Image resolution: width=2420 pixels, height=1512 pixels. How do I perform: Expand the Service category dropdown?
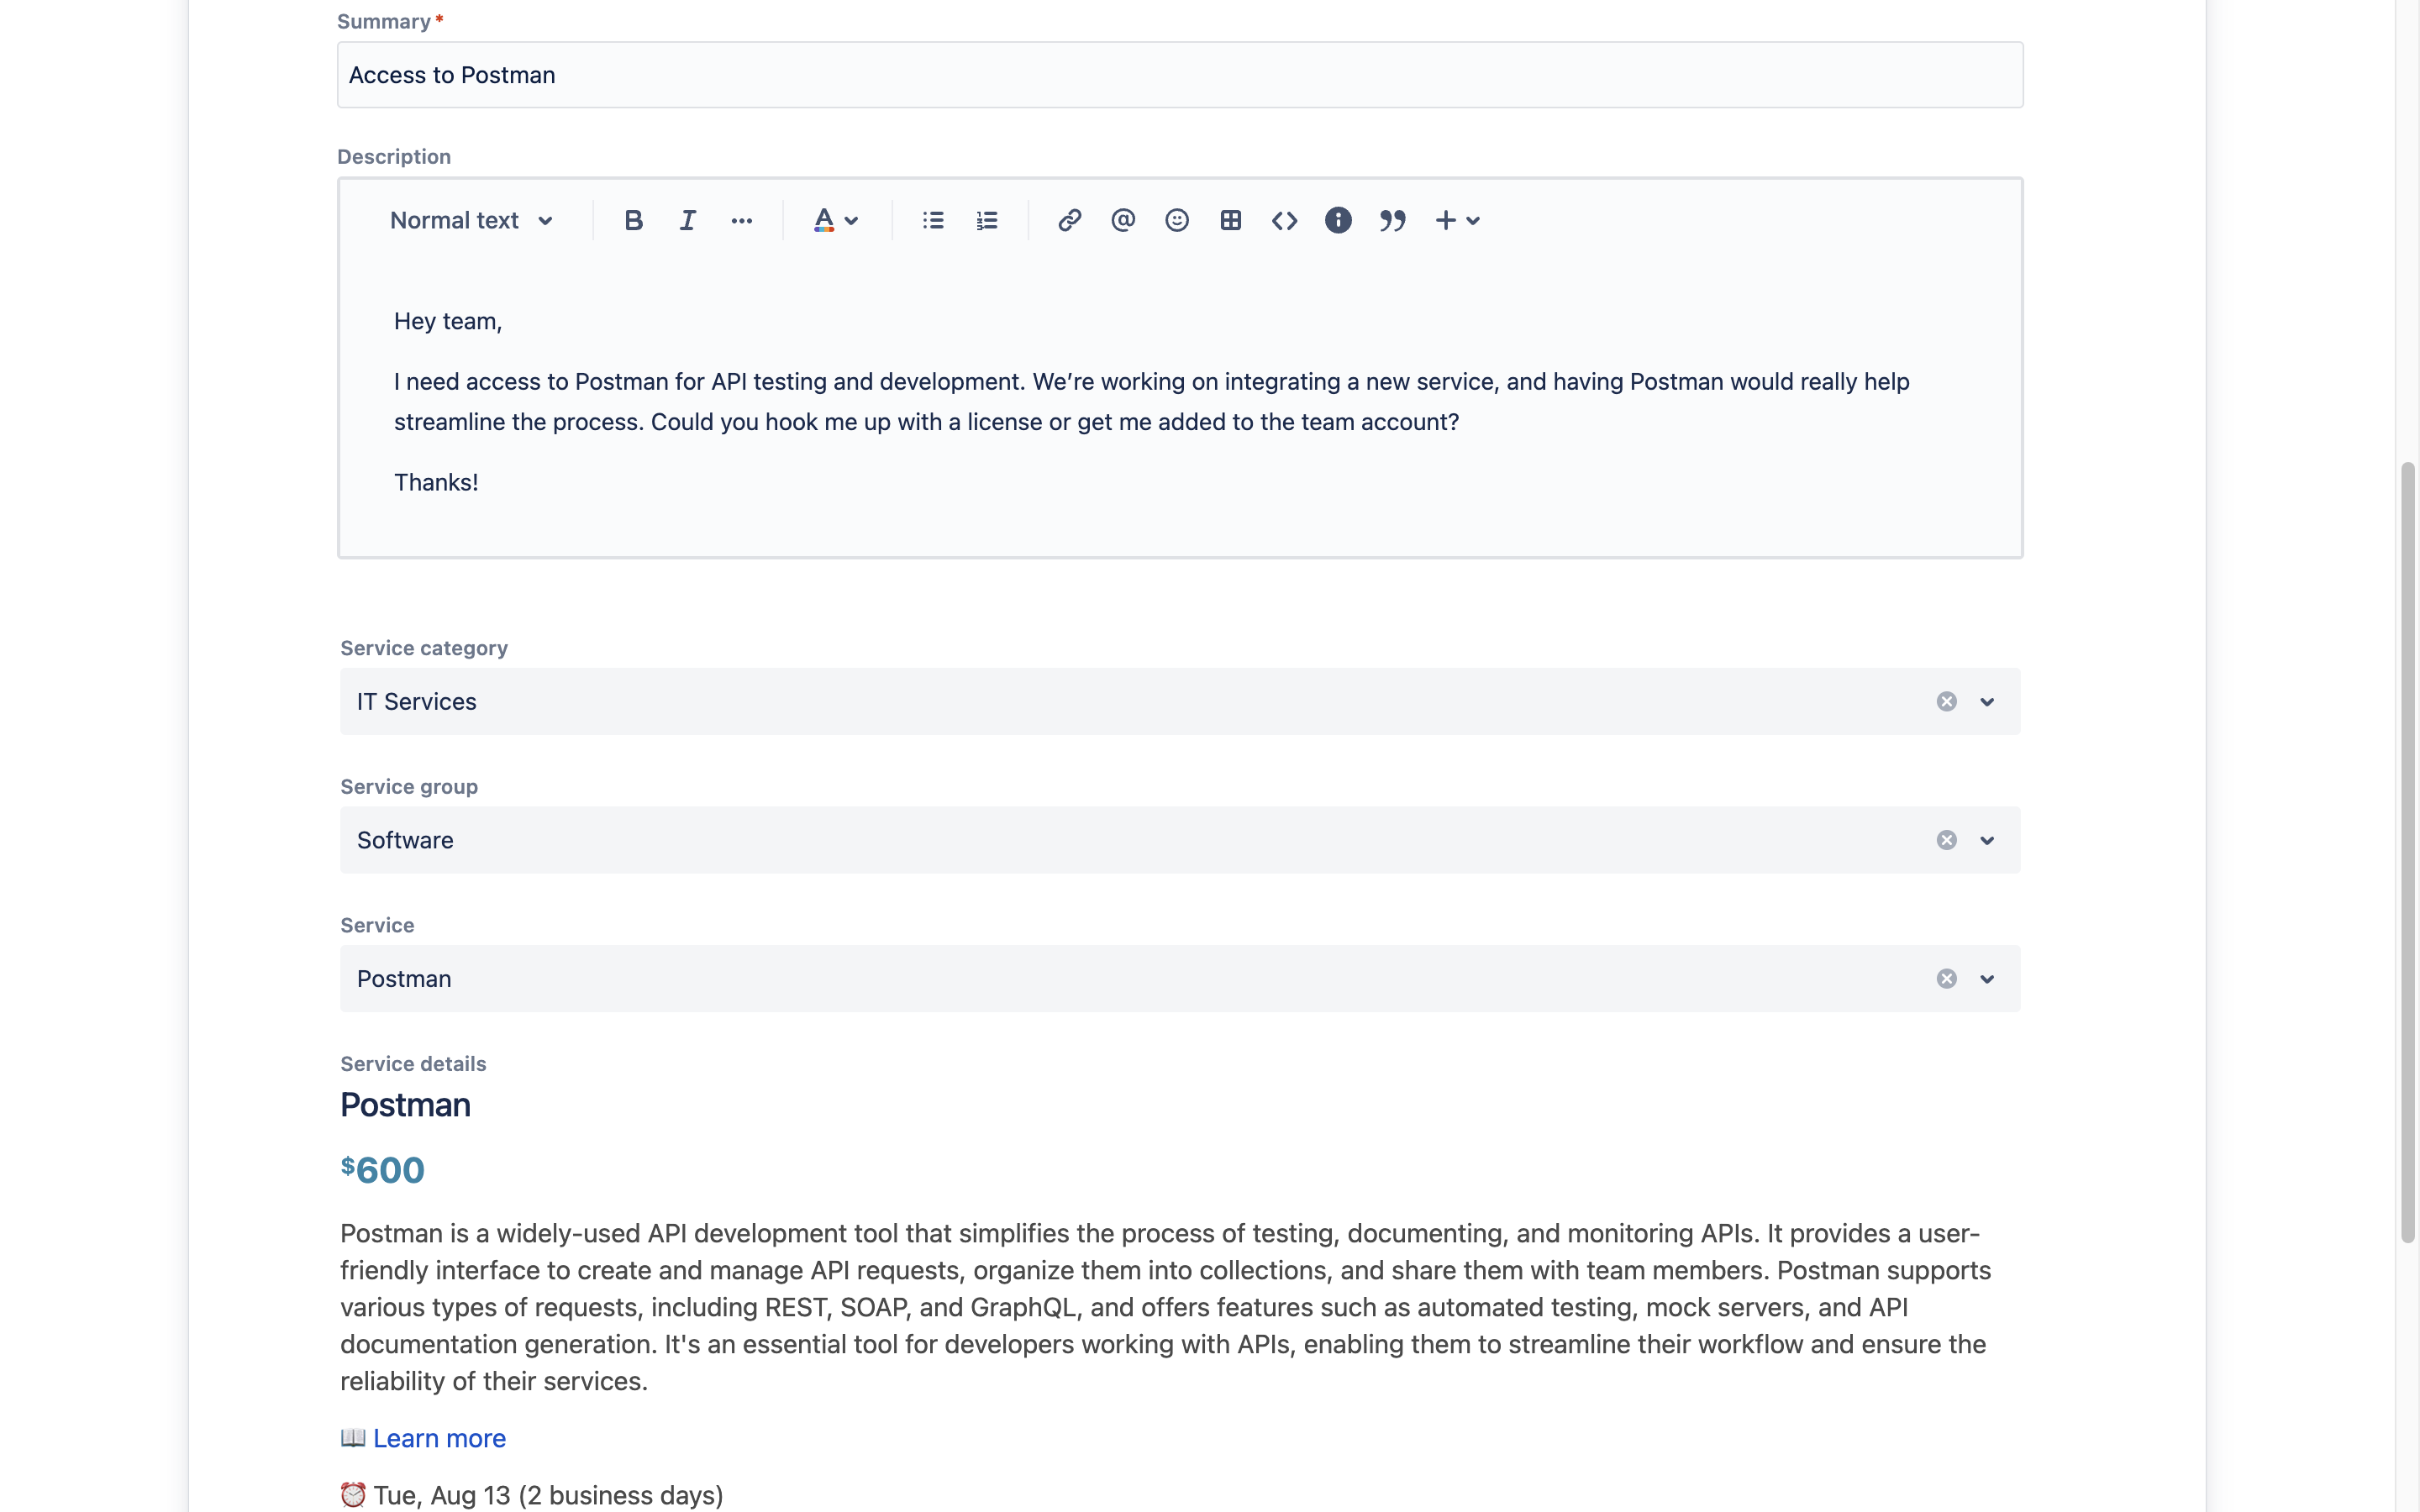[x=1987, y=701]
